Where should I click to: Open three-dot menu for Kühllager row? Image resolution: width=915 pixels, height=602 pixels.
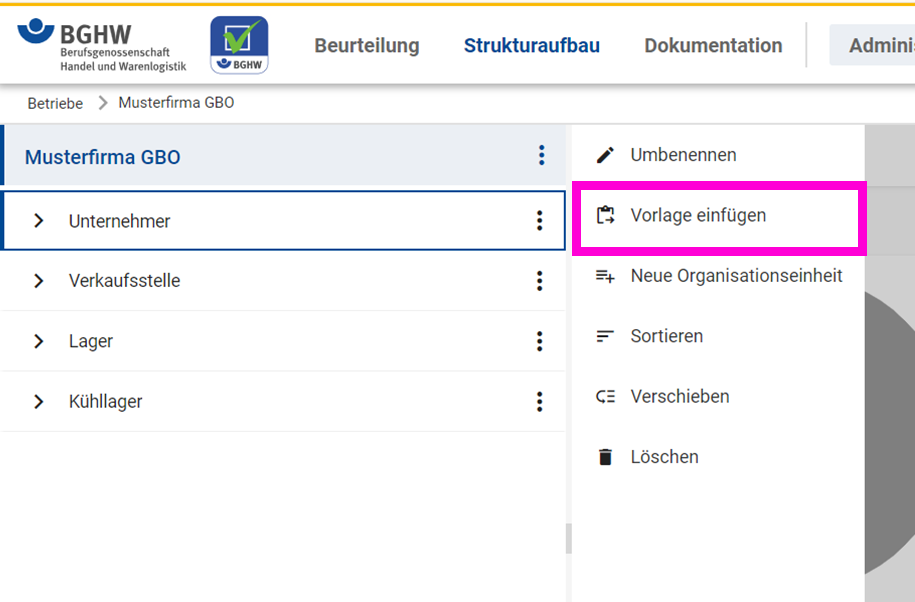coord(540,401)
